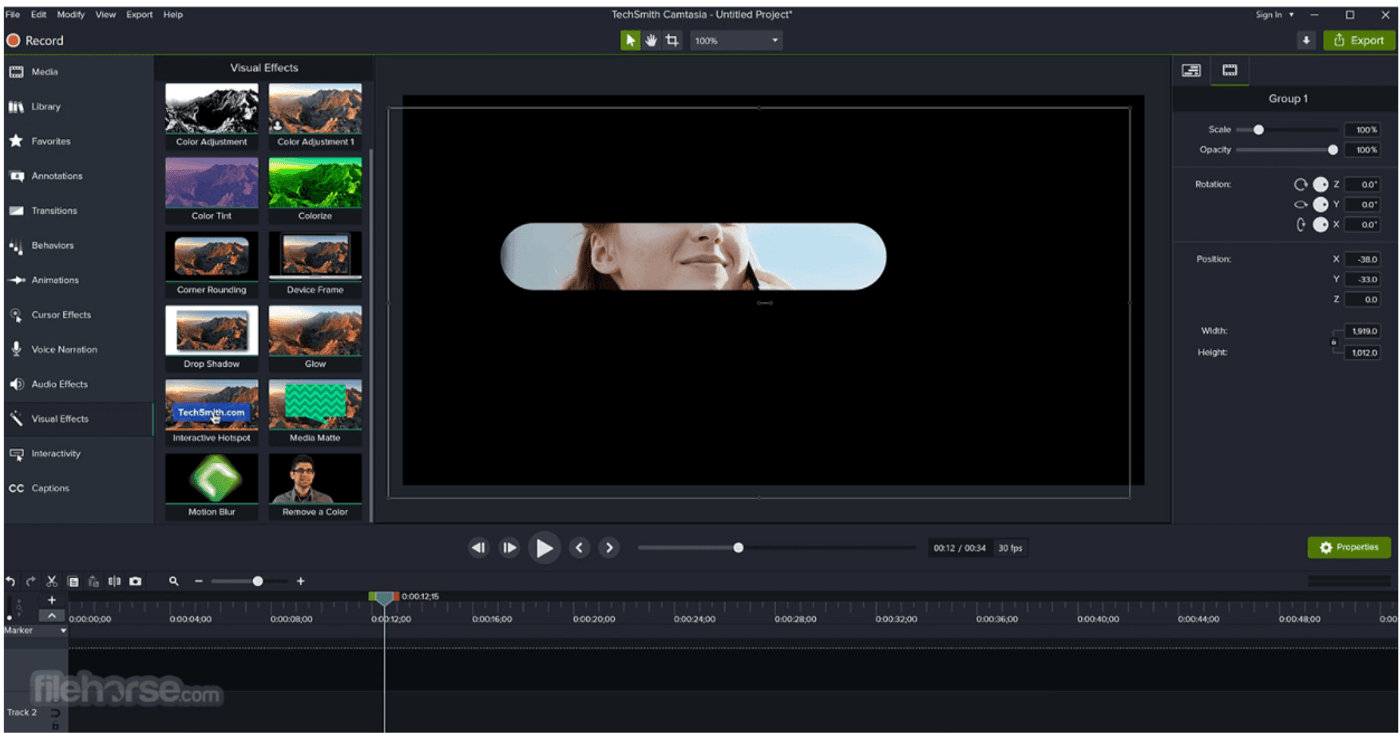Choose the crop tool in canvas toolbar
Viewport: 1400px width, 733px height.
pos(672,41)
